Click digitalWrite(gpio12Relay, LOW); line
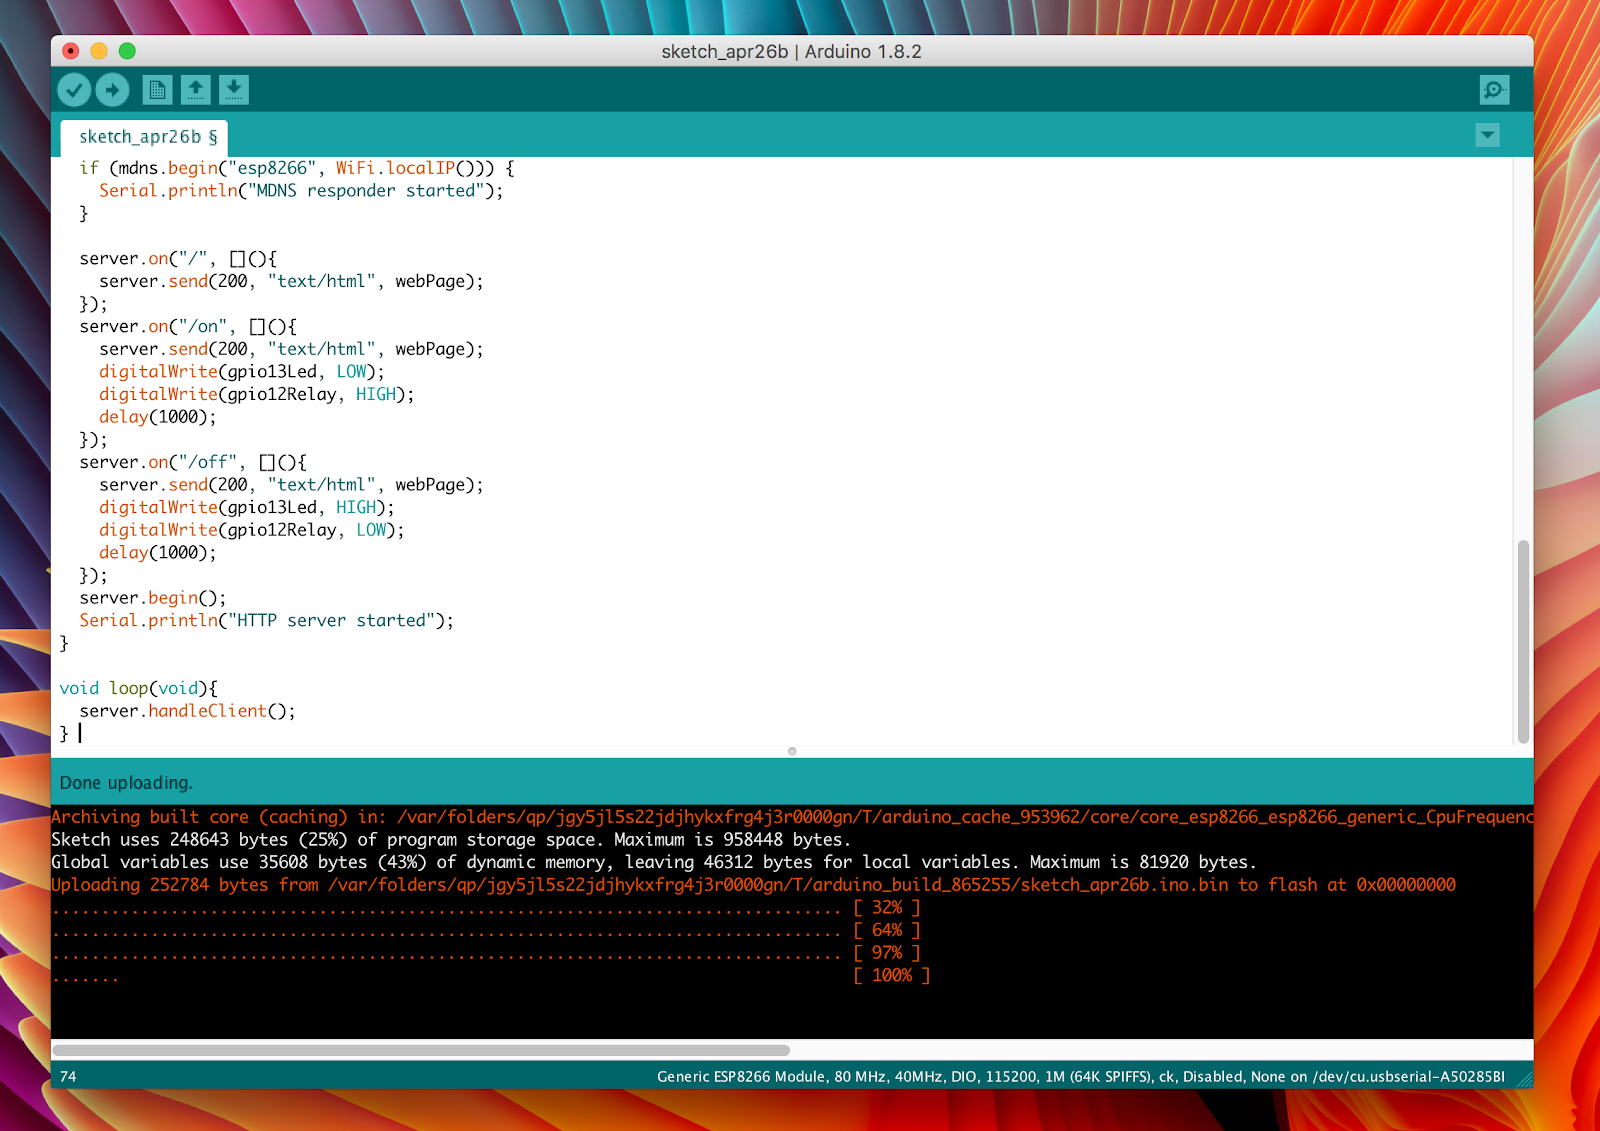1600x1131 pixels. point(251,530)
